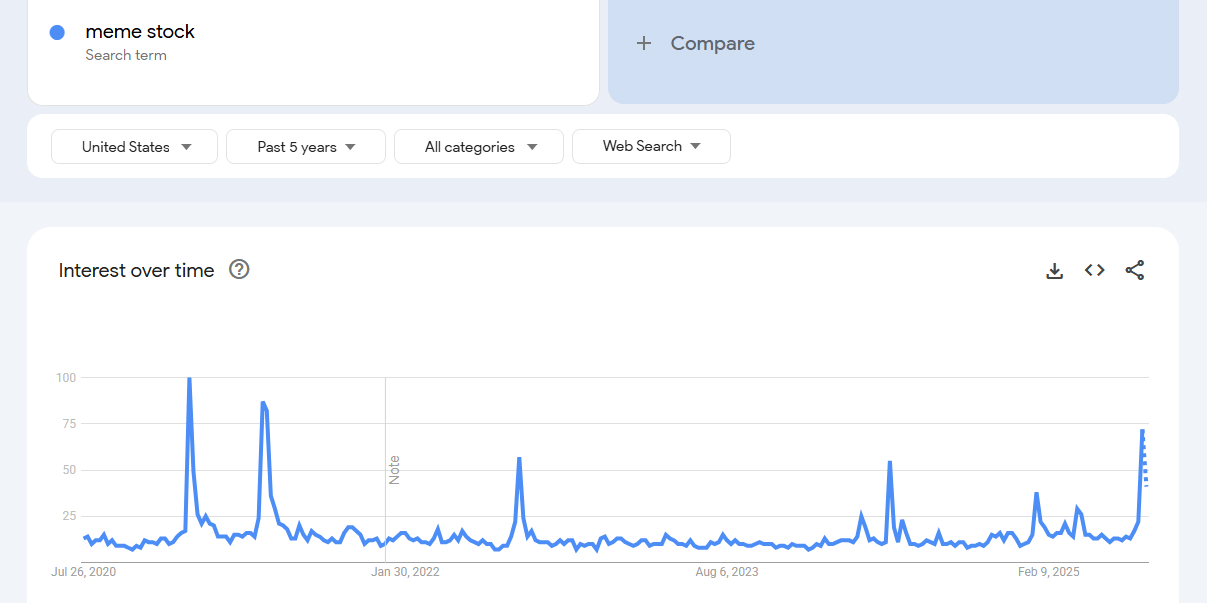Viewport: 1207px width, 603px height.
Task: Open the United States region dropdown
Action: coord(134,146)
